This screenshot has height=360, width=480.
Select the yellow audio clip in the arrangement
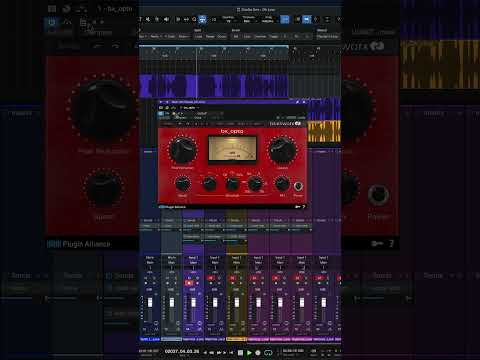point(324,131)
